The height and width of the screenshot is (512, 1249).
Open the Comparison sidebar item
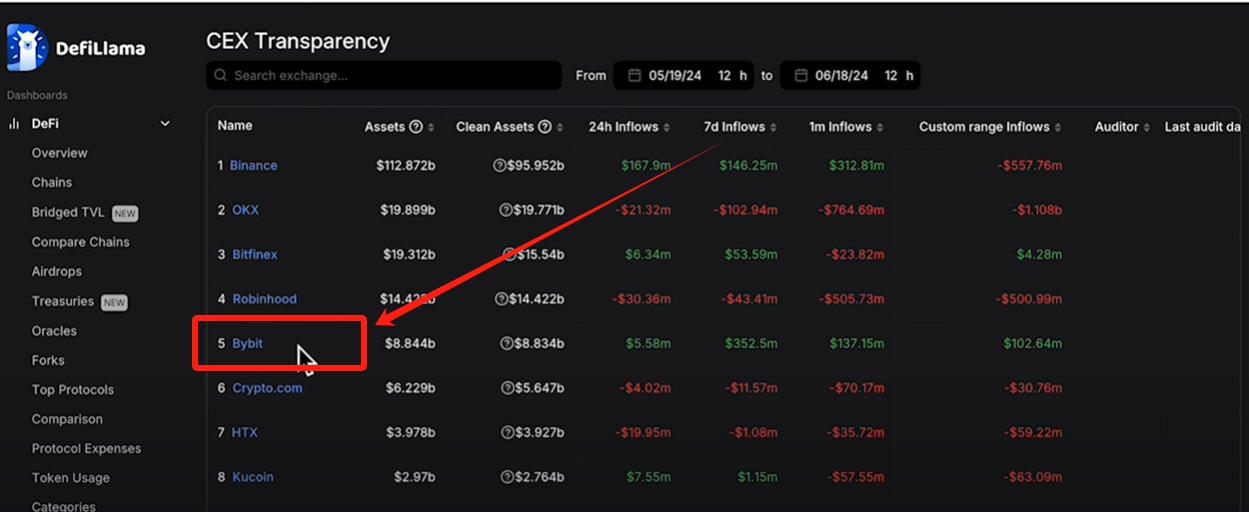pos(67,419)
